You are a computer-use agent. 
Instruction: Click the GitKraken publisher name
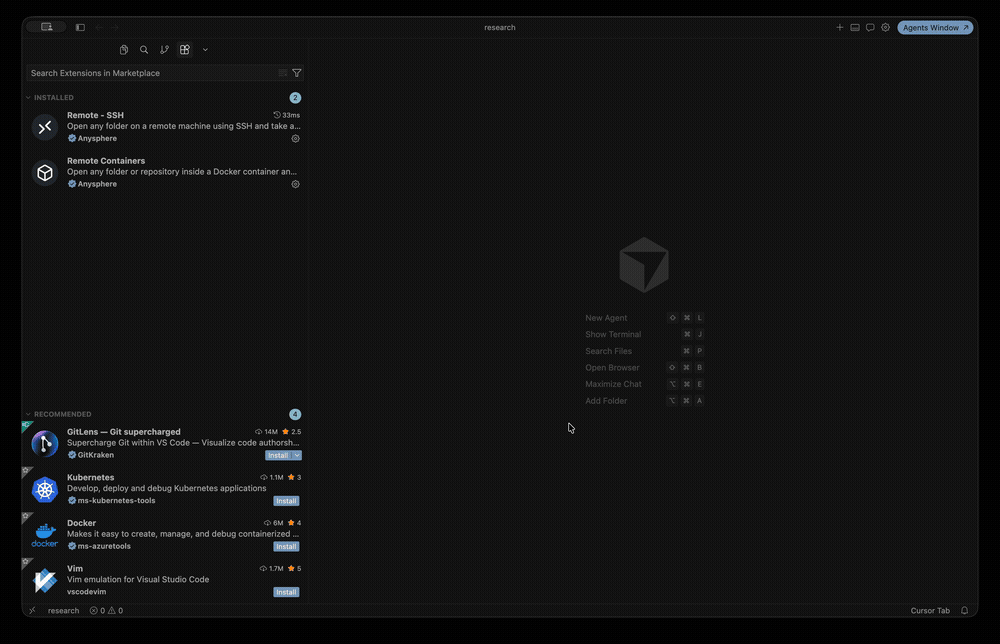(96, 455)
